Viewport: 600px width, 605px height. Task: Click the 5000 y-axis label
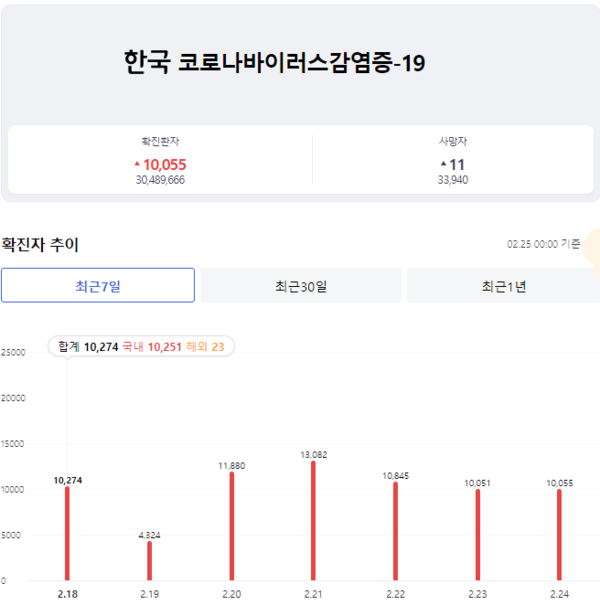coord(11,535)
